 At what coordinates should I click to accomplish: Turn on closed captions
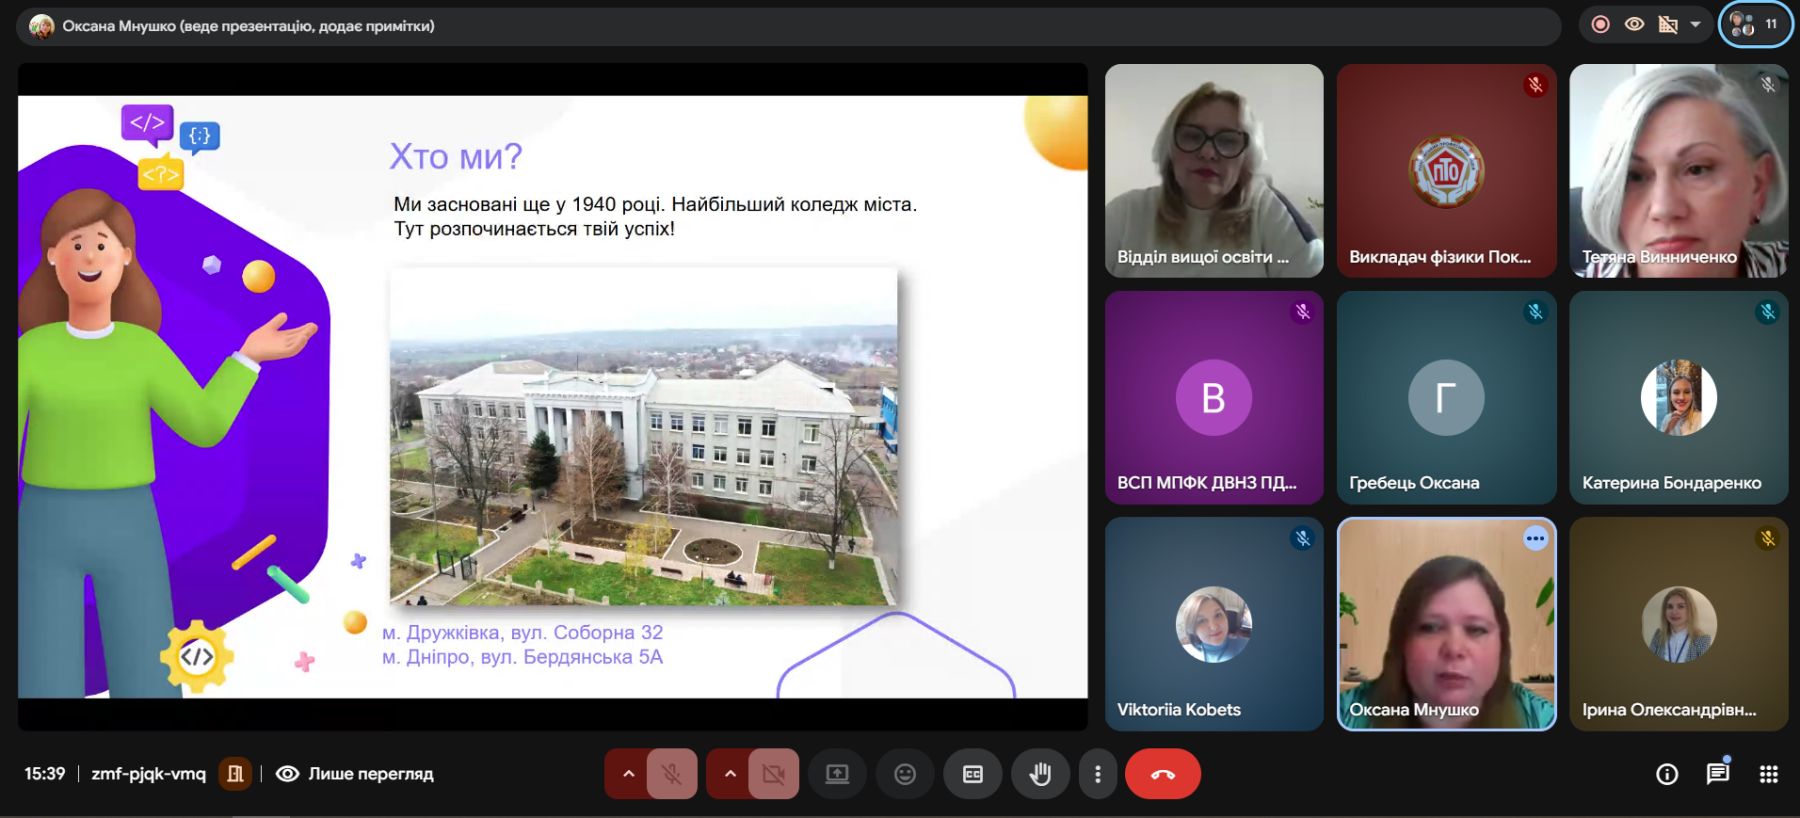(x=972, y=774)
